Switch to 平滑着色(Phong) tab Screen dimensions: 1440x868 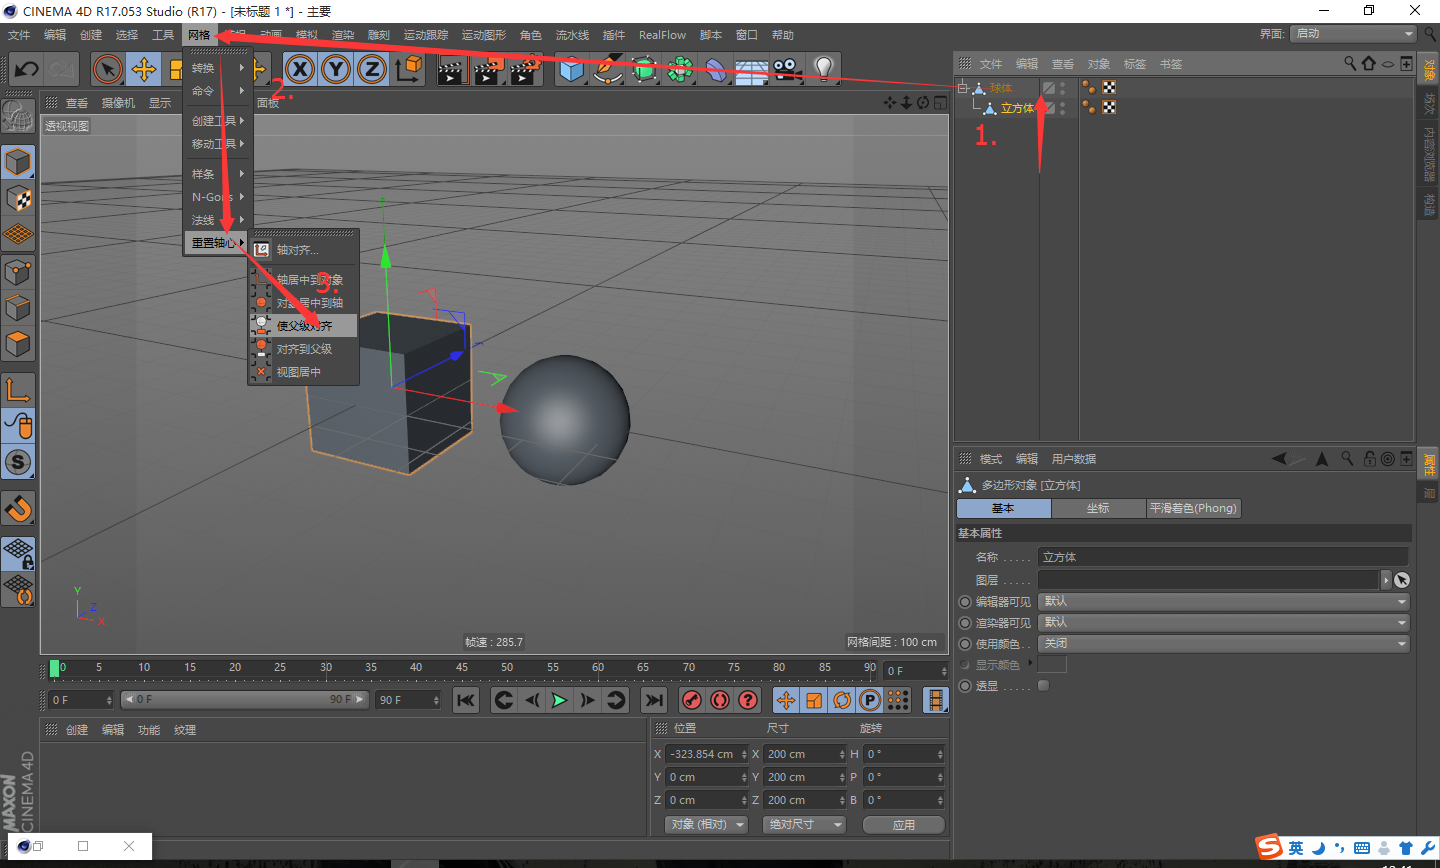click(1193, 508)
